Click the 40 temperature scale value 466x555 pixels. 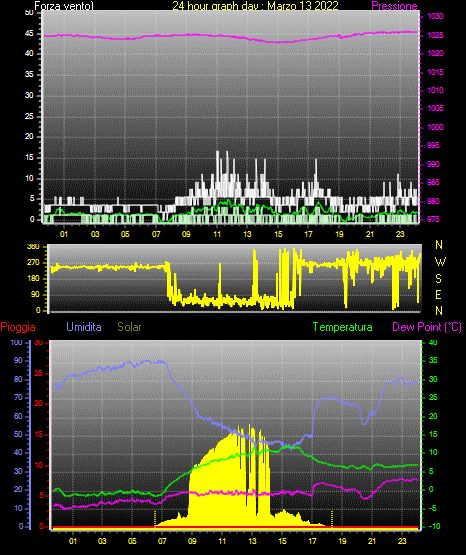point(433,342)
